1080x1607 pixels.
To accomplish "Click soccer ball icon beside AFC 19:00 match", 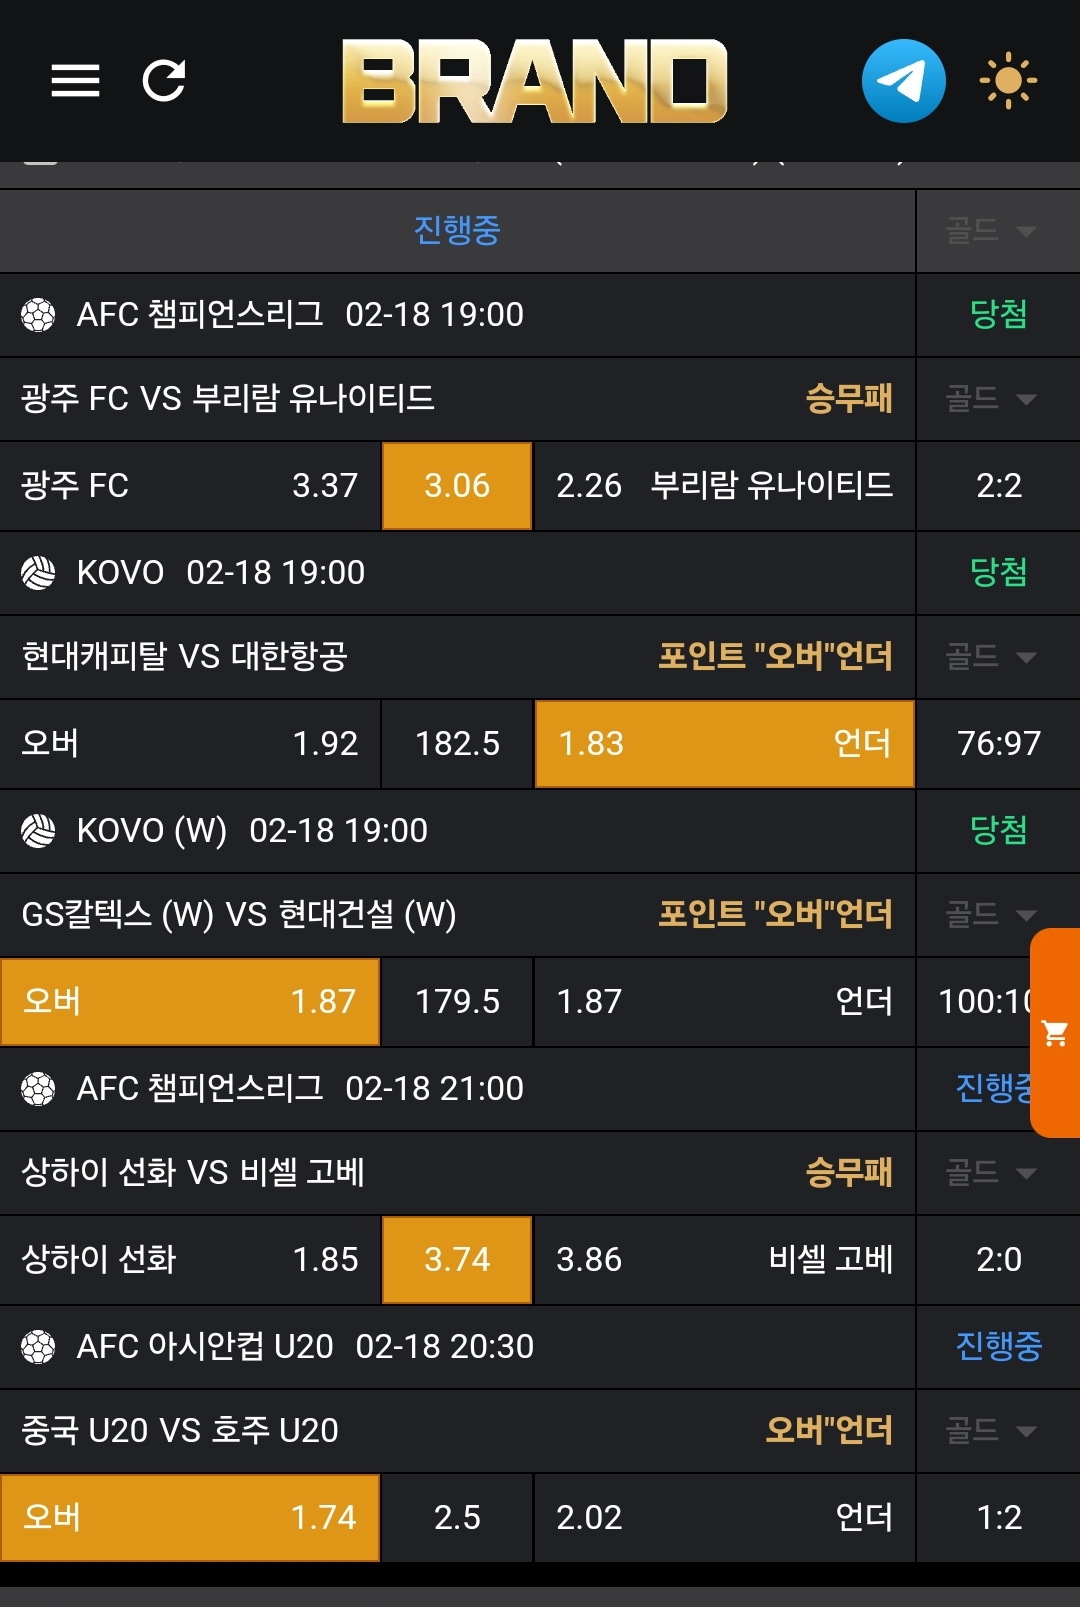I will tap(38, 315).
